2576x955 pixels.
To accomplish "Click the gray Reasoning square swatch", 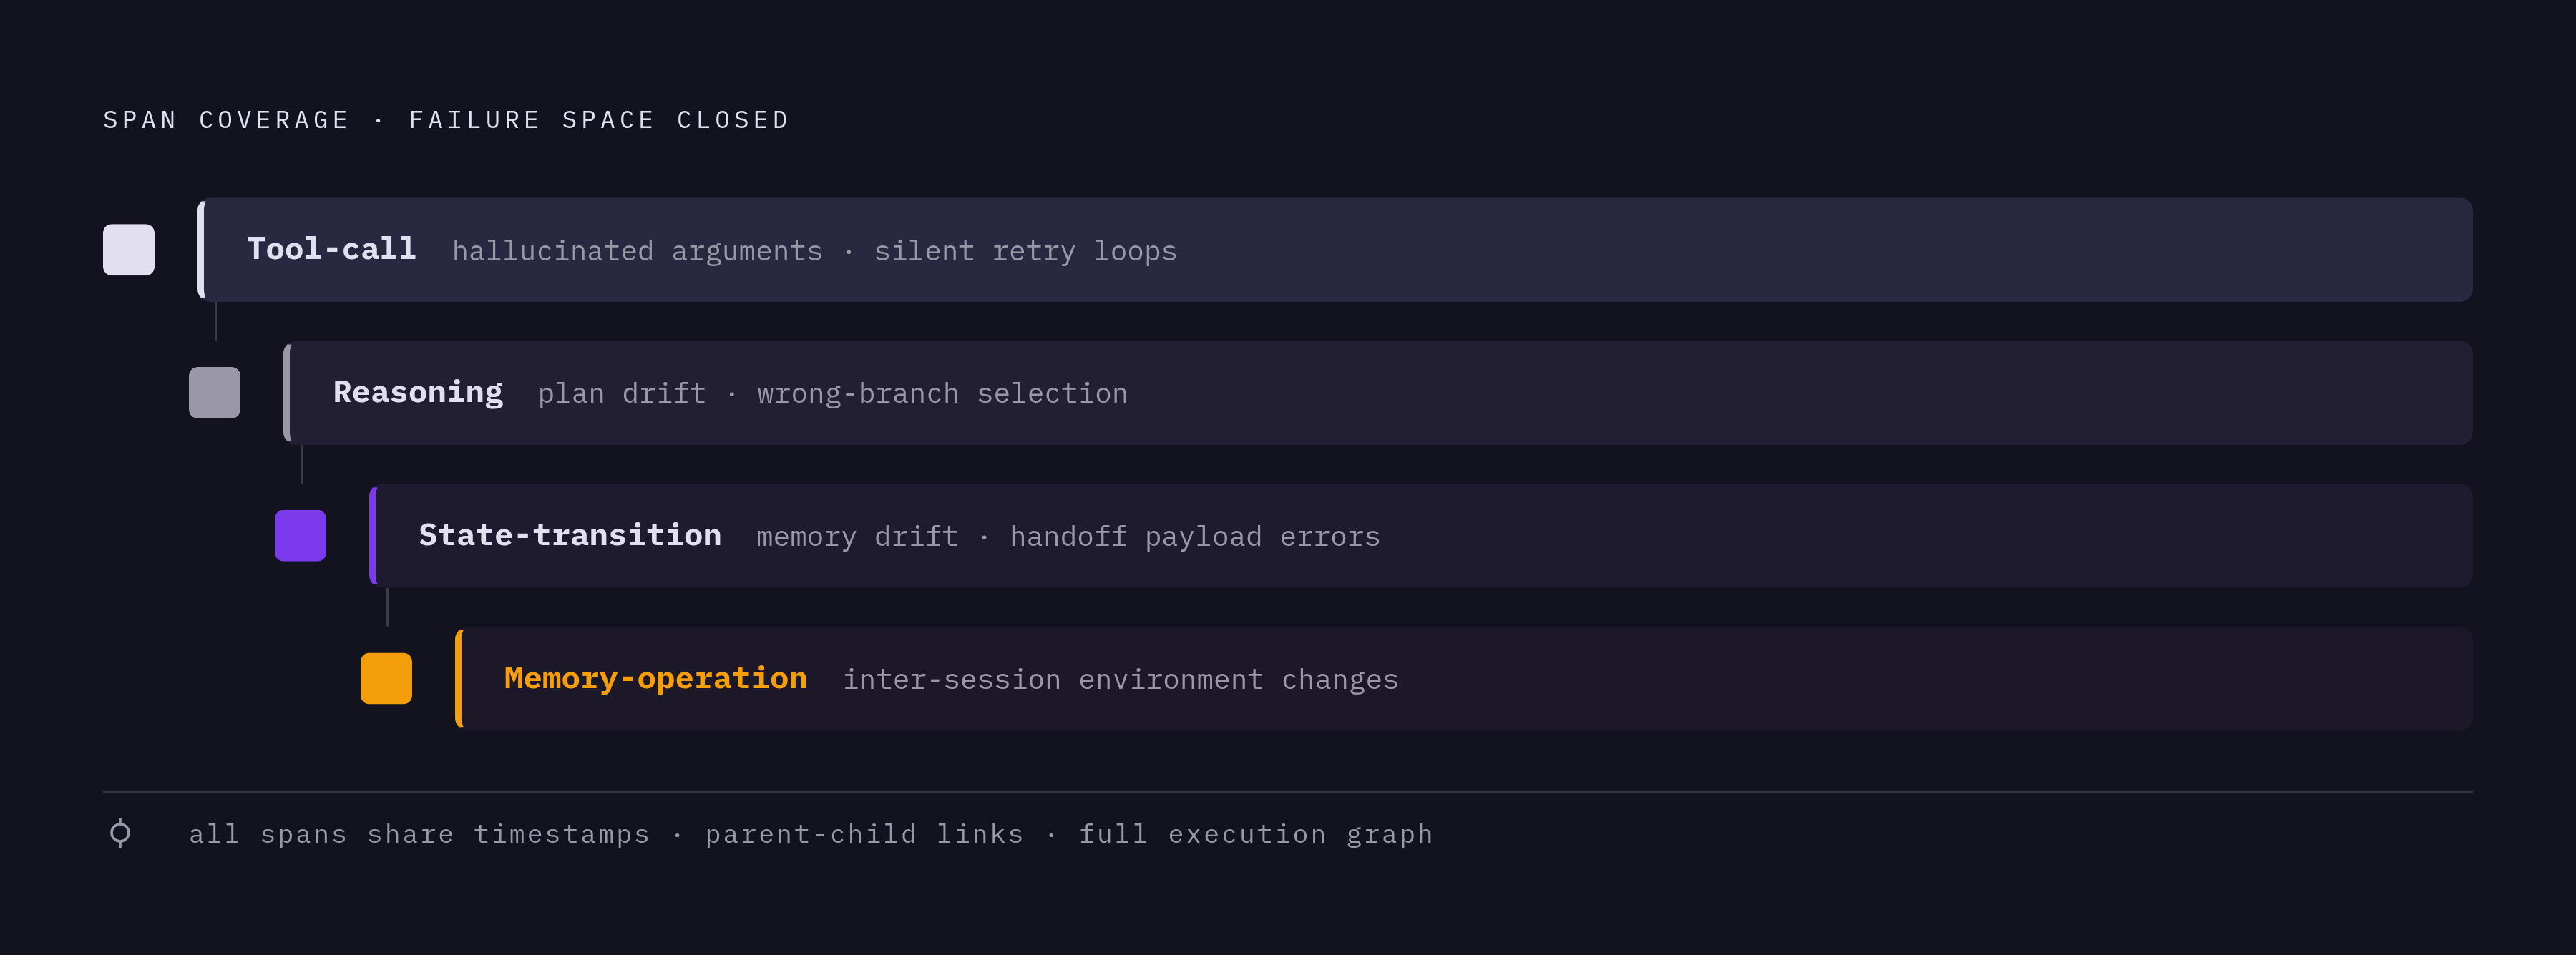I will point(215,393).
